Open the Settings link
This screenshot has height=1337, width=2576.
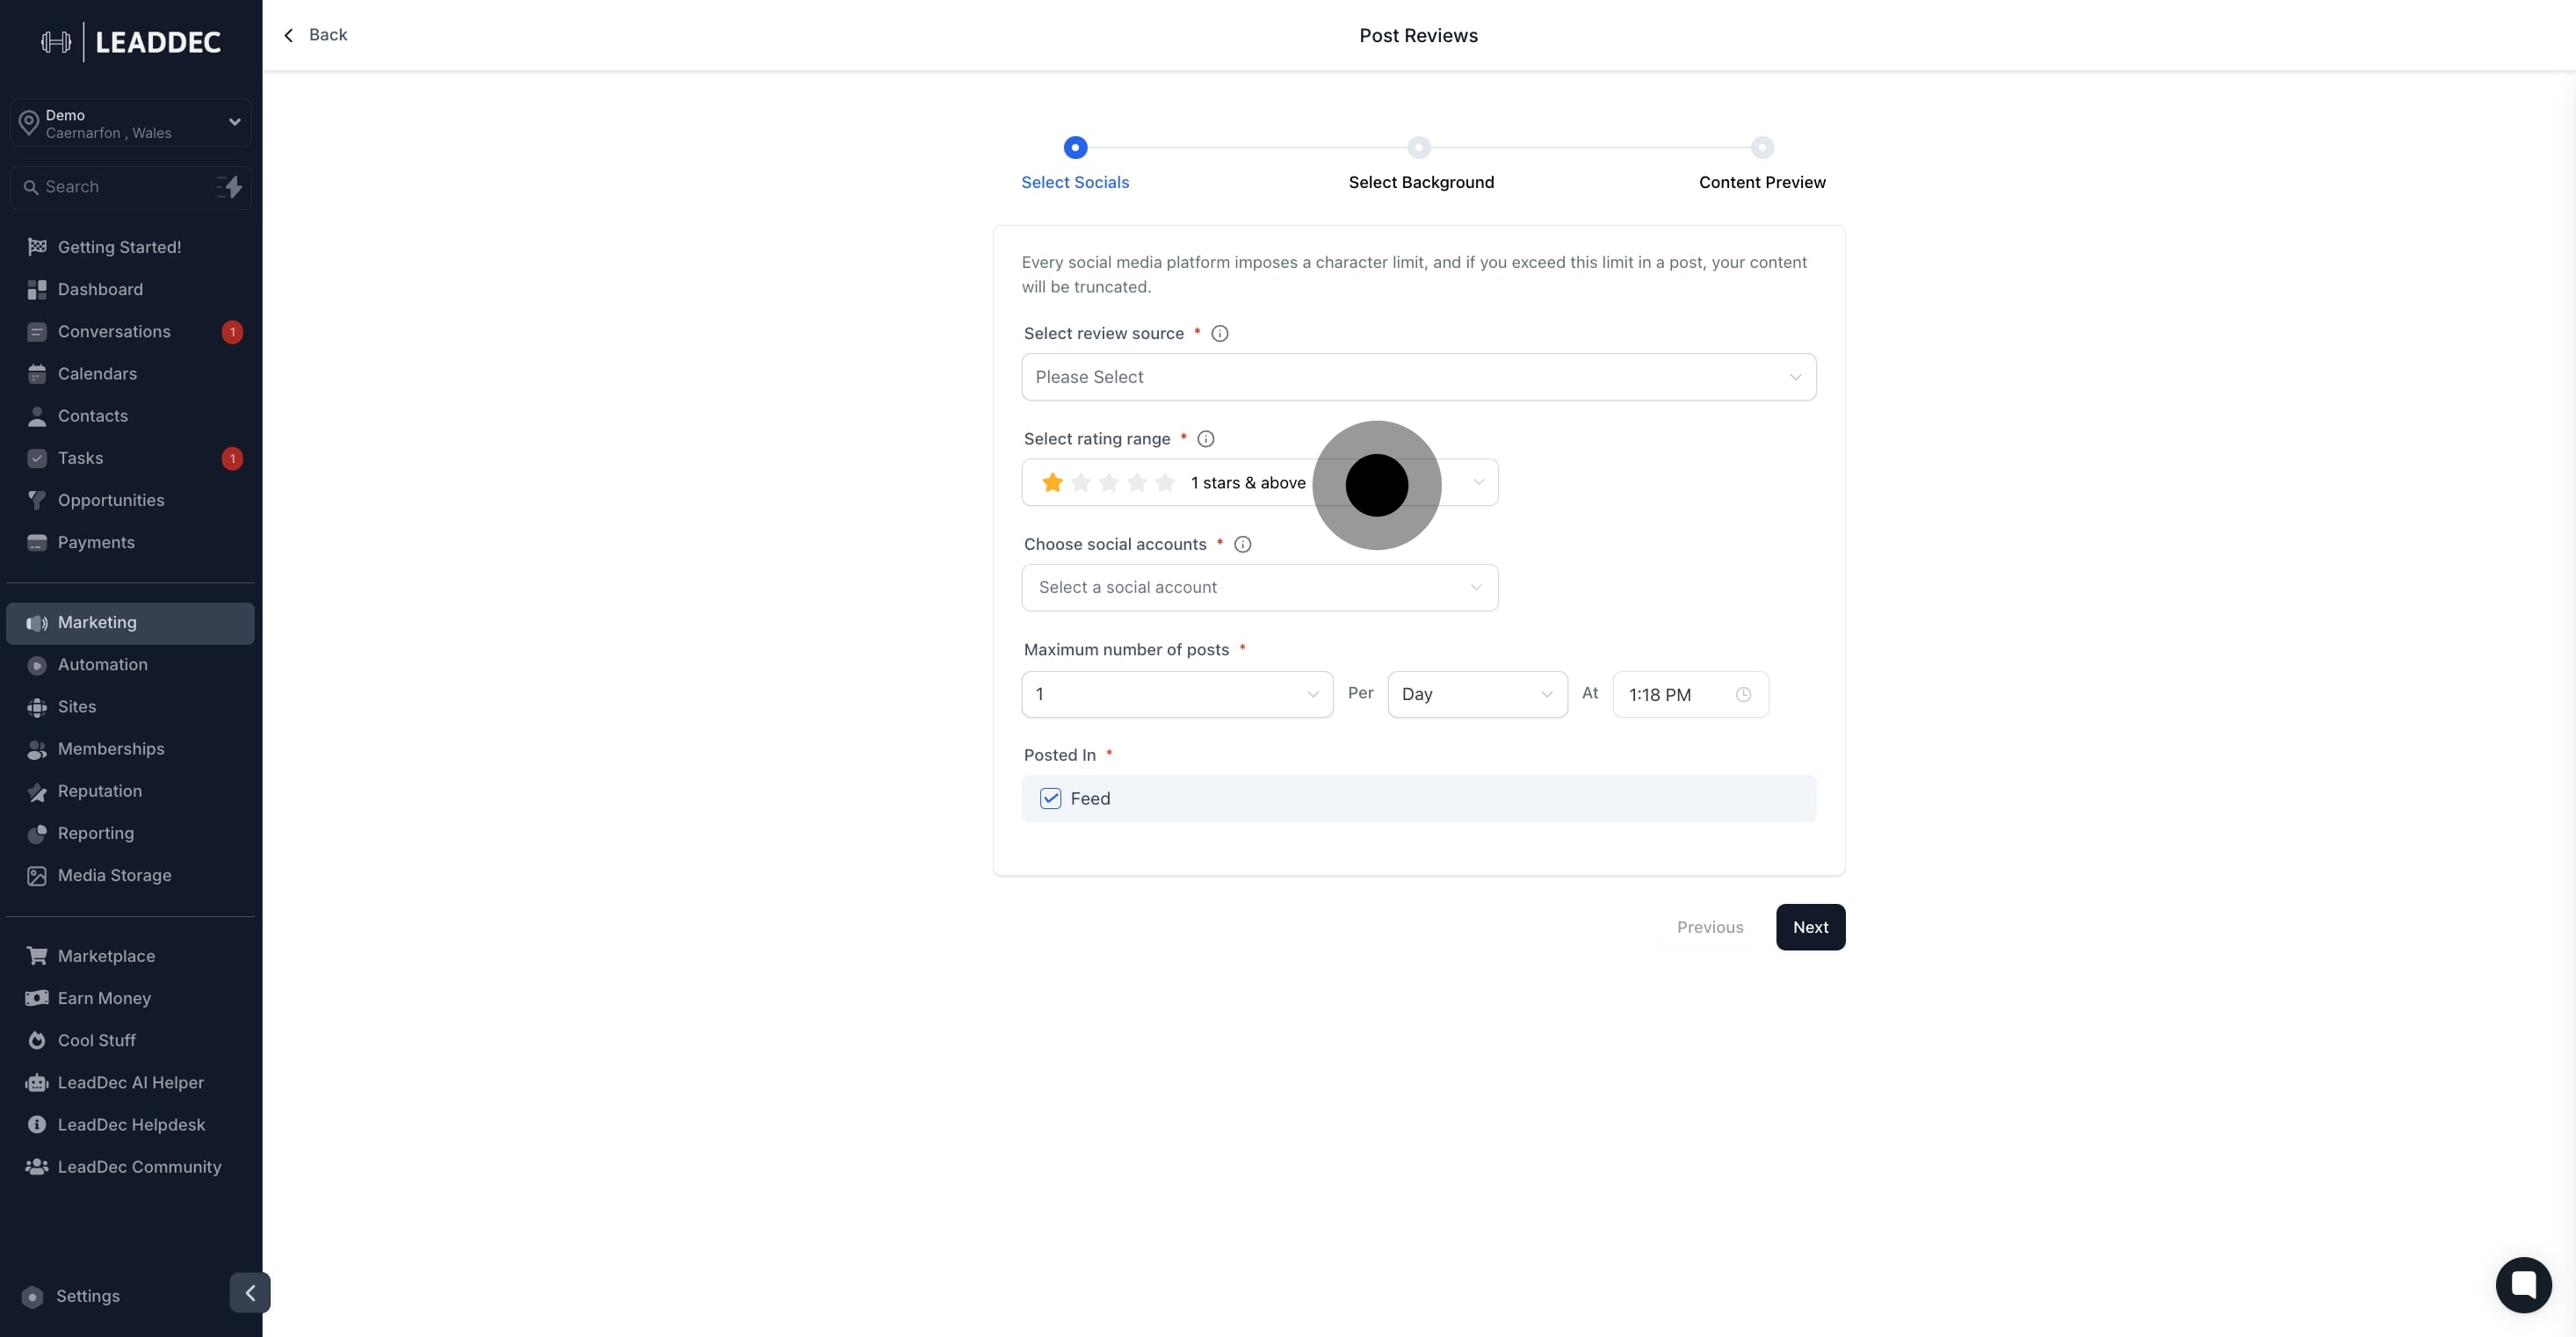[x=88, y=1297]
